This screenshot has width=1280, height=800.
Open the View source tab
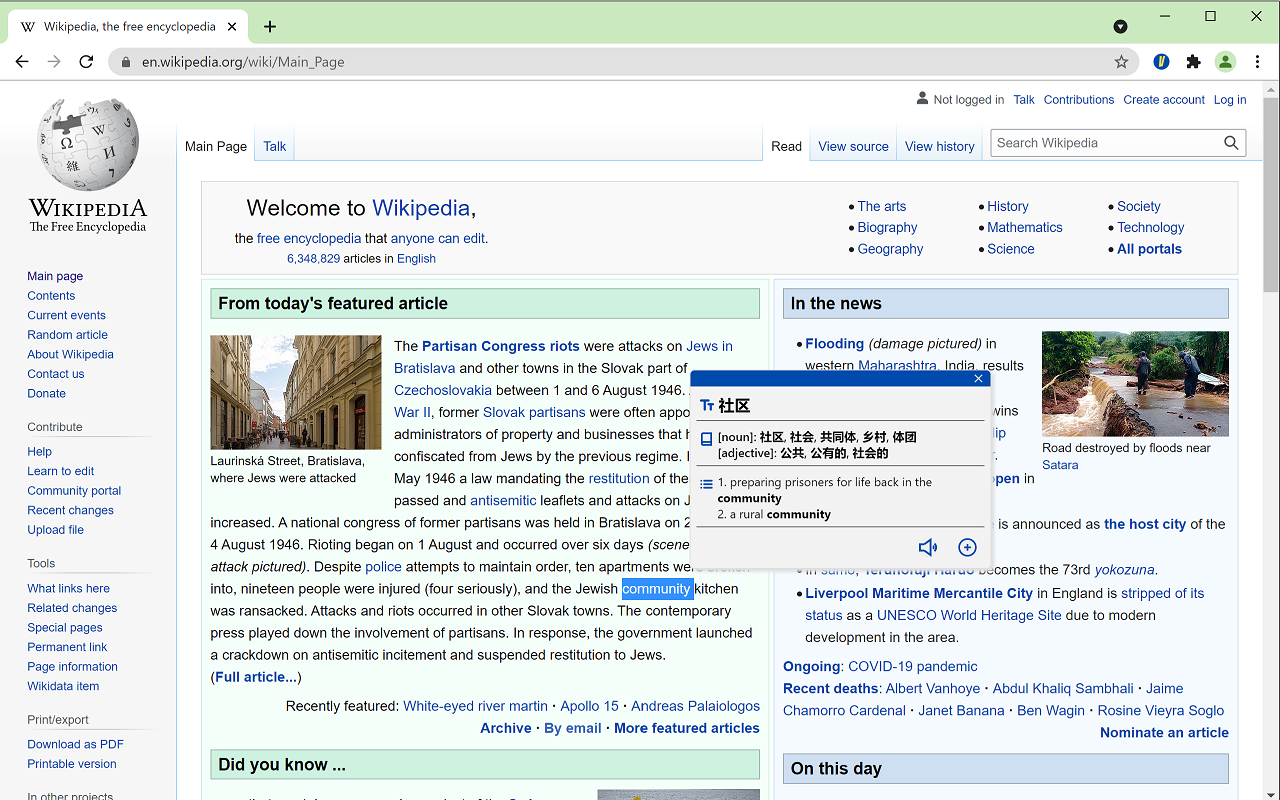pyautogui.click(x=853, y=146)
